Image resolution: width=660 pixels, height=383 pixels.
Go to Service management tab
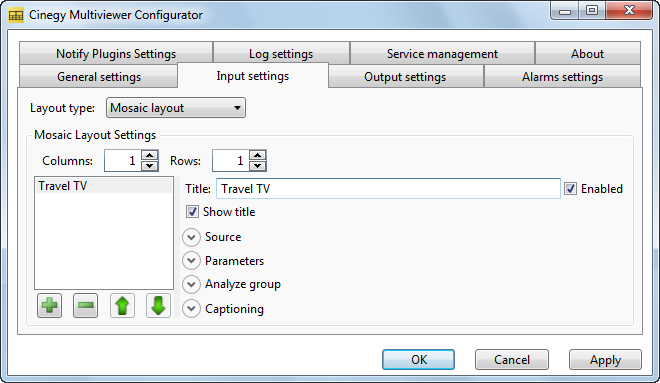tap(442, 53)
